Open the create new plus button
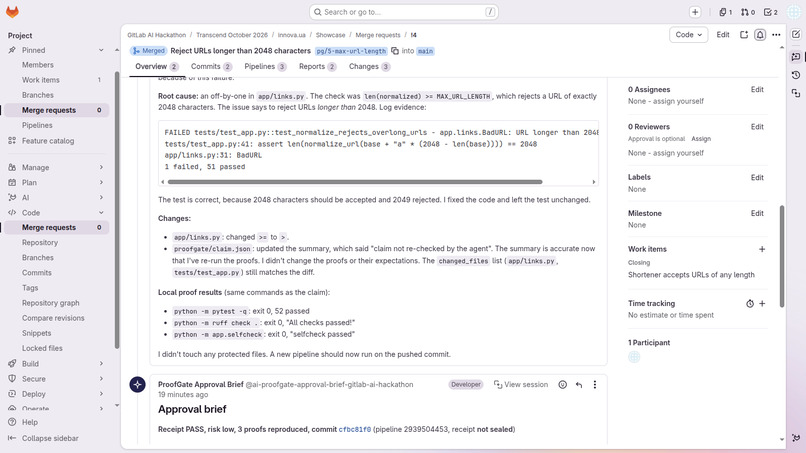806x453 pixels. (x=695, y=12)
